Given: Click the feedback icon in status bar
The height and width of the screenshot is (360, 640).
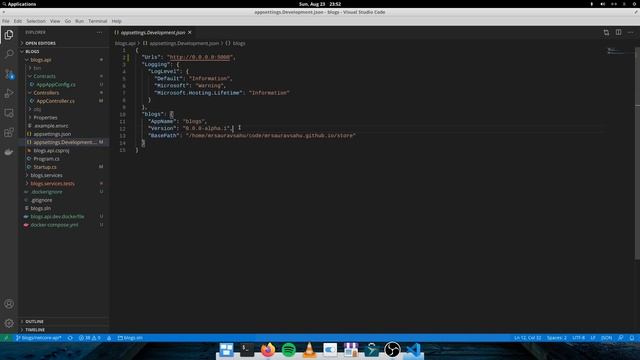Looking at the screenshot, I should tap(620, 338).
